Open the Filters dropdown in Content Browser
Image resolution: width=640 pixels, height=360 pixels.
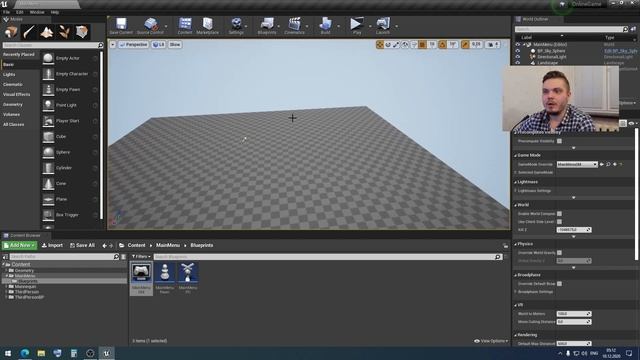[x=141, y=257]
